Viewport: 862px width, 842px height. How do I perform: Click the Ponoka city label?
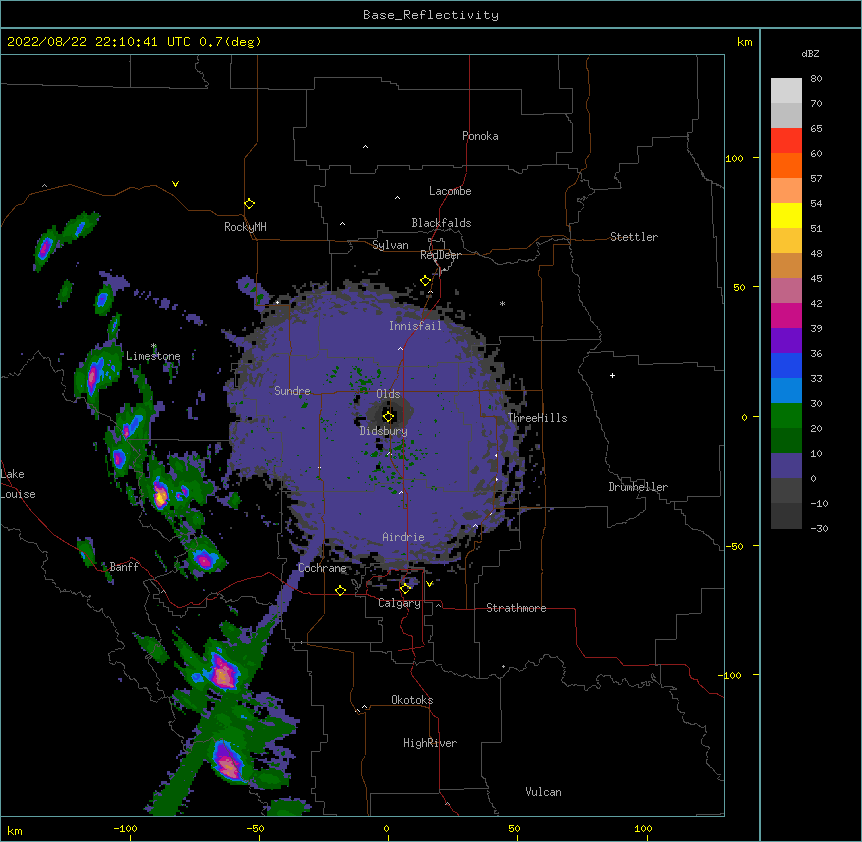(480, 136)
